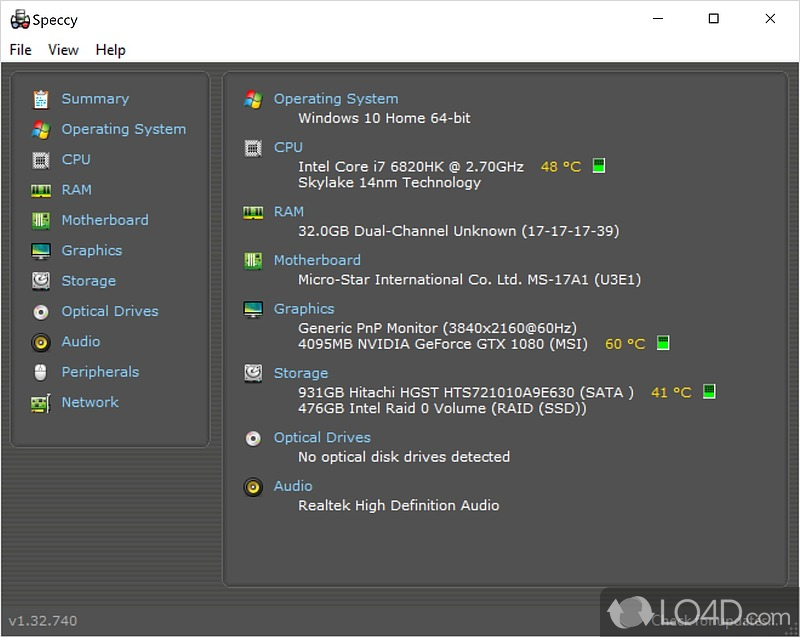
Task: Click the Motherboard icon in summary panel
Action: coord(253,261)
